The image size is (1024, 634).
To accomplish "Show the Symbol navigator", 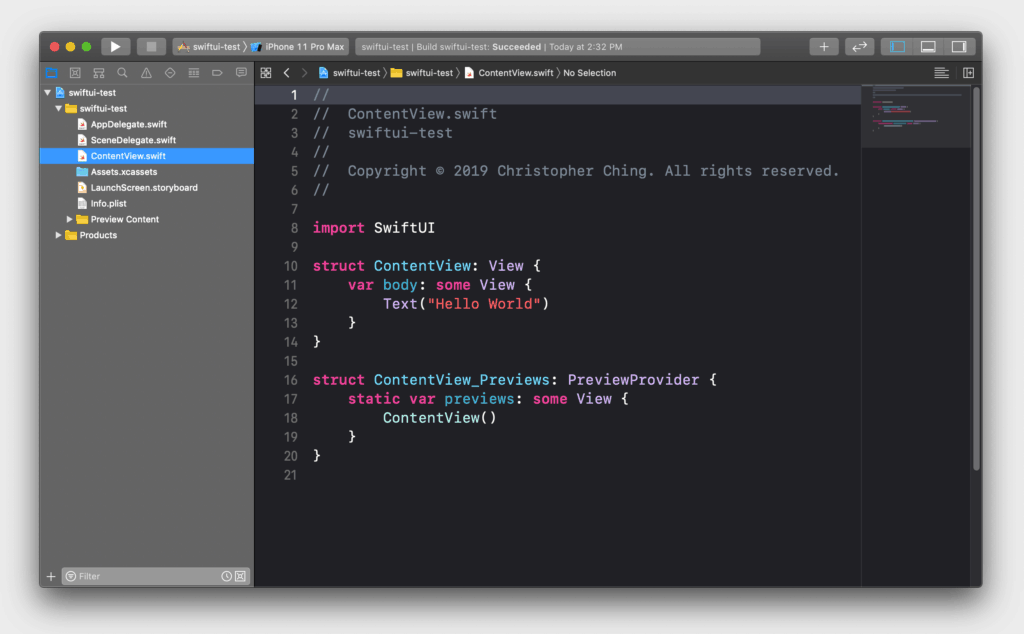I will click(x=99, y=72).
